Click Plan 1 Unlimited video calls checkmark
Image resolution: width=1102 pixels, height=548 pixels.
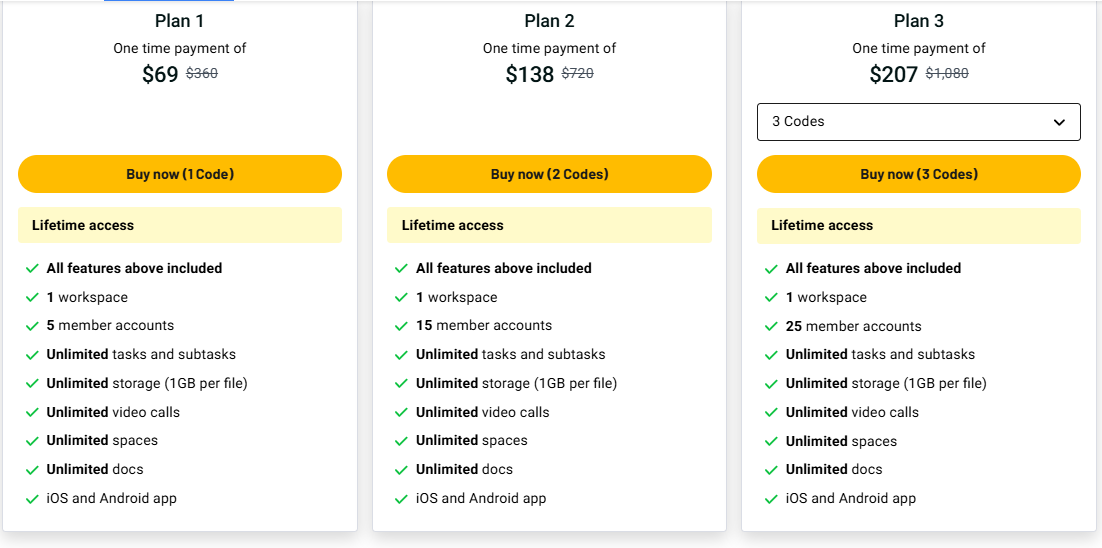pos(32,413)
